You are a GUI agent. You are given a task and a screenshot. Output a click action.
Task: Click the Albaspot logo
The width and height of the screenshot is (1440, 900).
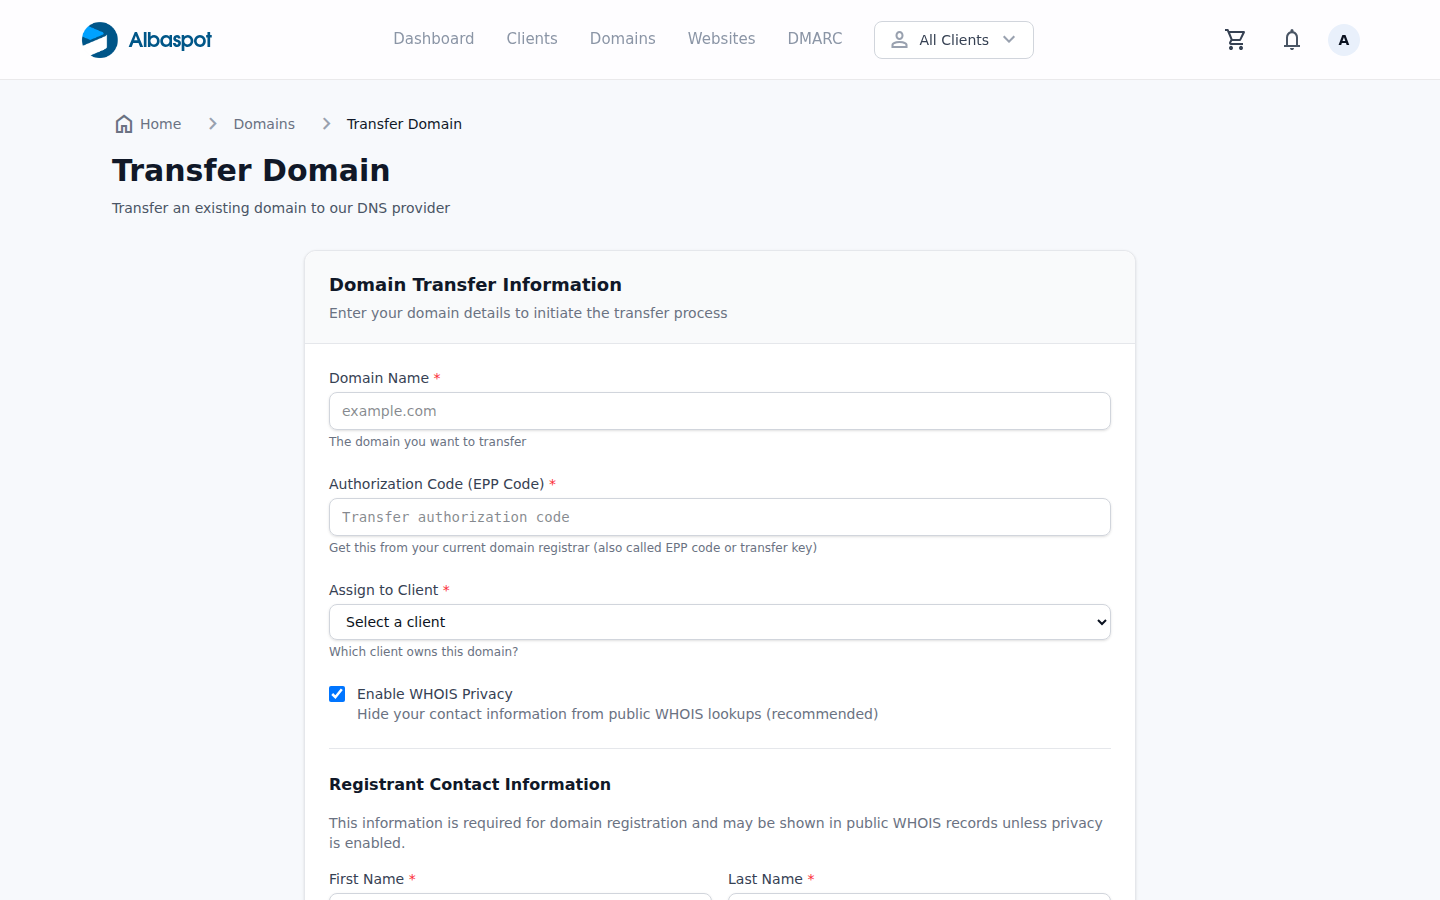coord(146,40)
